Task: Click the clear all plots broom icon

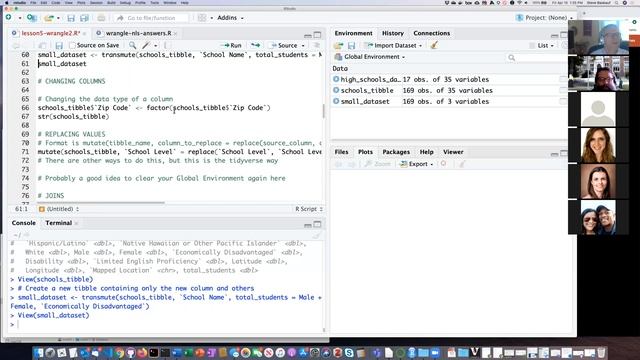Action: (x=462, y=164)
